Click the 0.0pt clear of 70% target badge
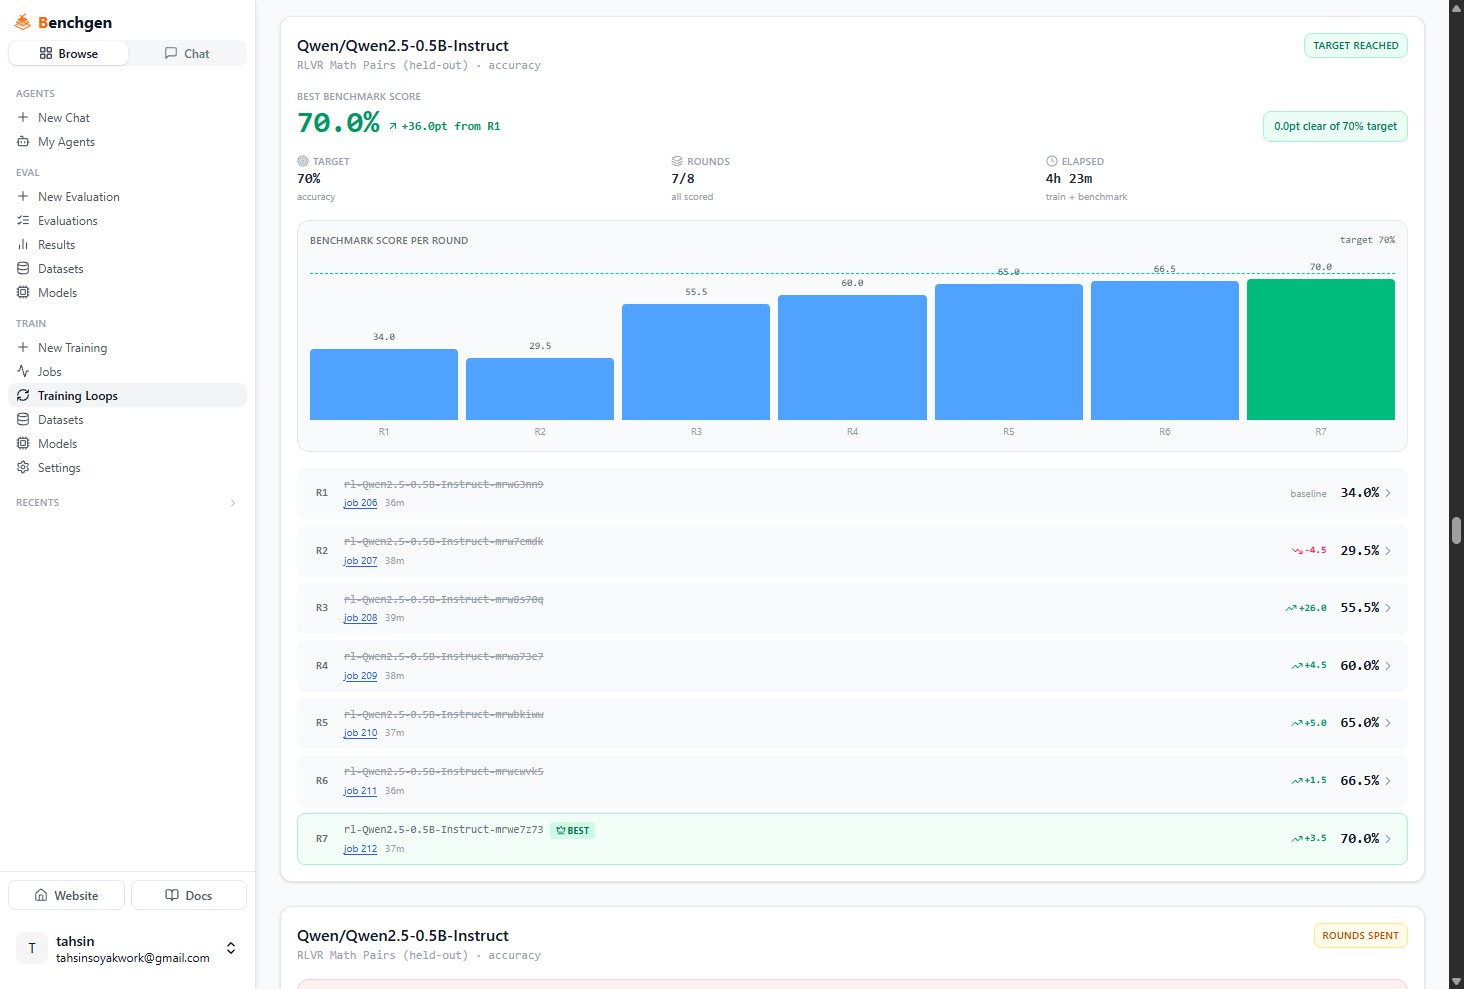Image resolution: width=1464 pixels, height=989 pixels. [x=1335, y=127]
